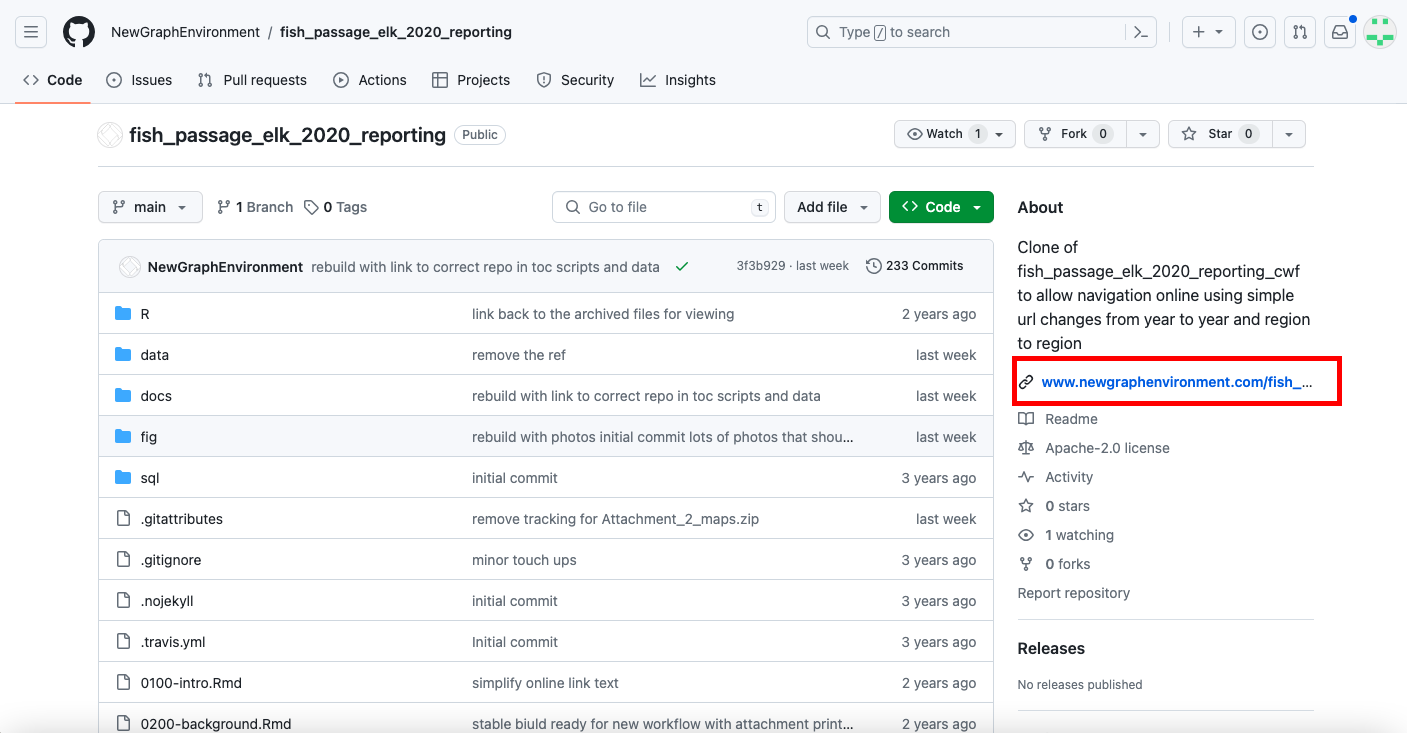Click the GitHub octocat logo
Image resolution: width=1407 pixels, height=733 pixels.
79,32
